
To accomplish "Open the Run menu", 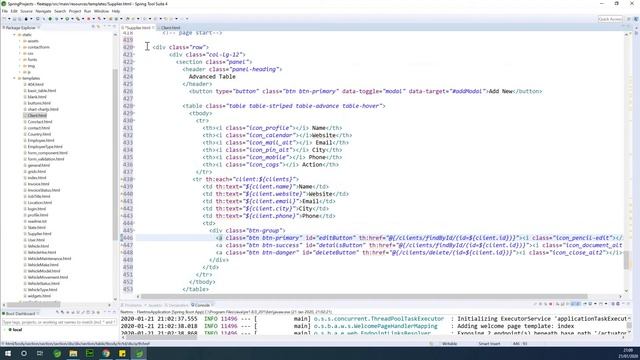I will coord(87,11).
